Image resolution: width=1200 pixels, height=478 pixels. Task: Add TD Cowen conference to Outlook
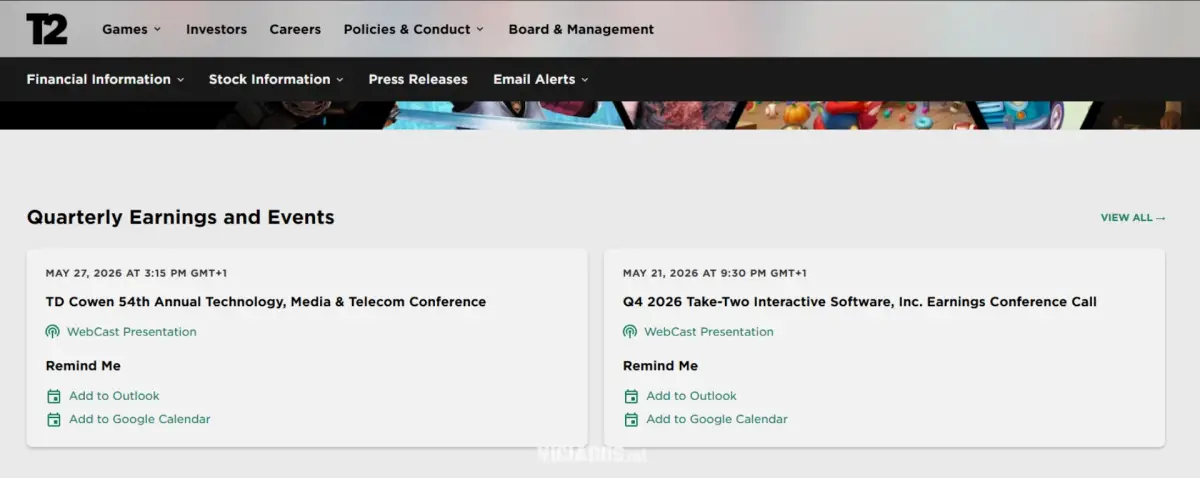pyautogui.click(x=114, y=396)
